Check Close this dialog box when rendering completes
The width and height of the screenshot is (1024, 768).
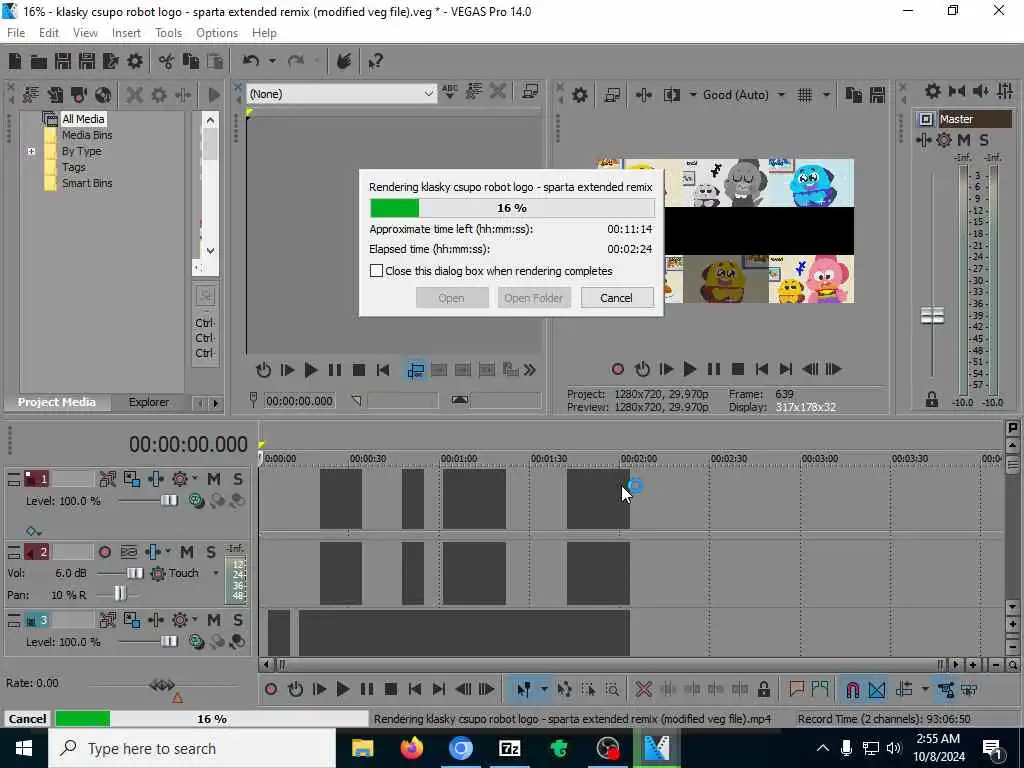(x=376, y=271)
